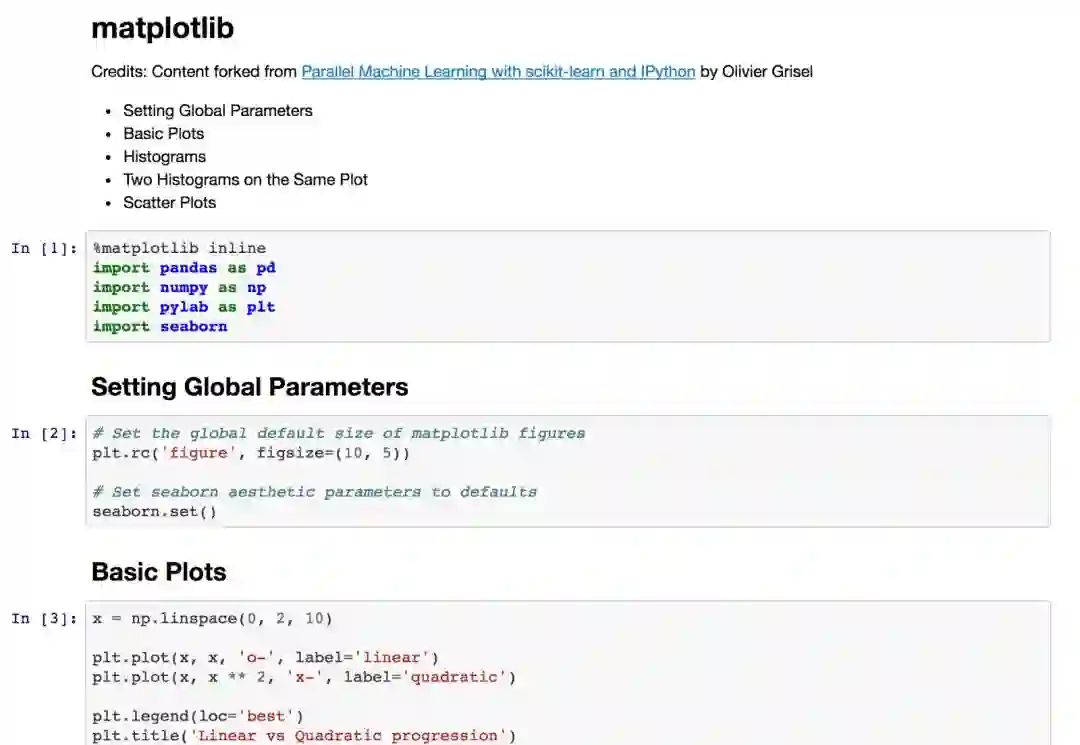Click the In [2] cell prompt

(x=44, y=433)
